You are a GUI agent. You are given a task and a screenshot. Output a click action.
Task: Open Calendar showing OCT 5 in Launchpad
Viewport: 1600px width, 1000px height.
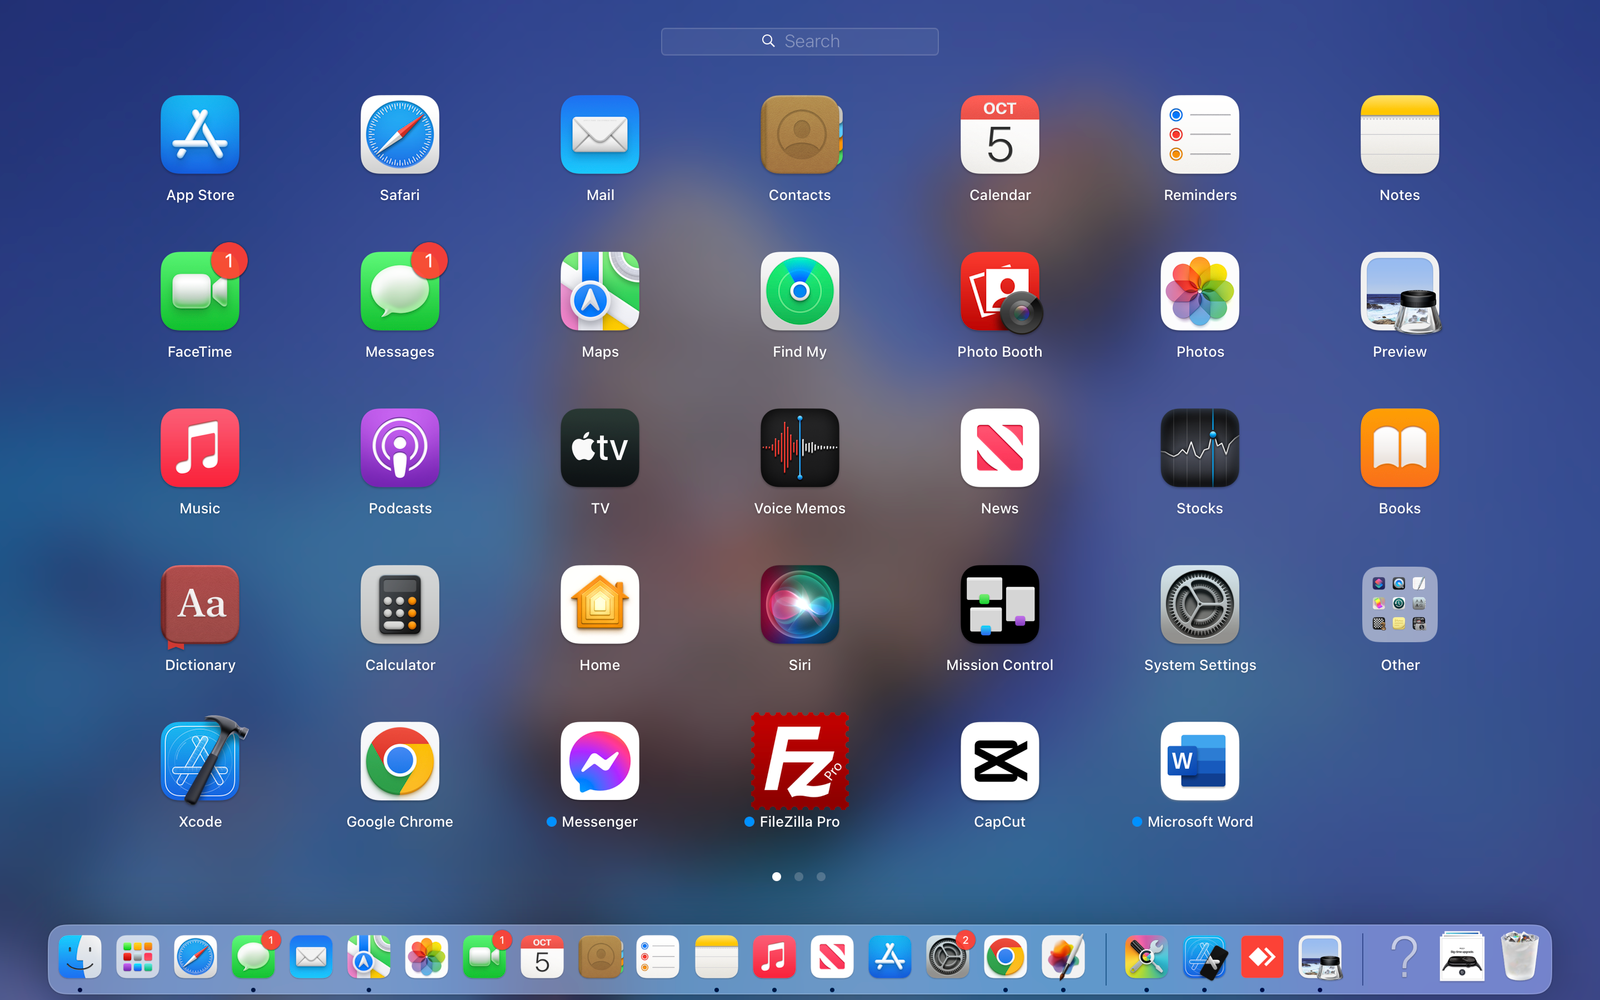[x=1000, y=135]
